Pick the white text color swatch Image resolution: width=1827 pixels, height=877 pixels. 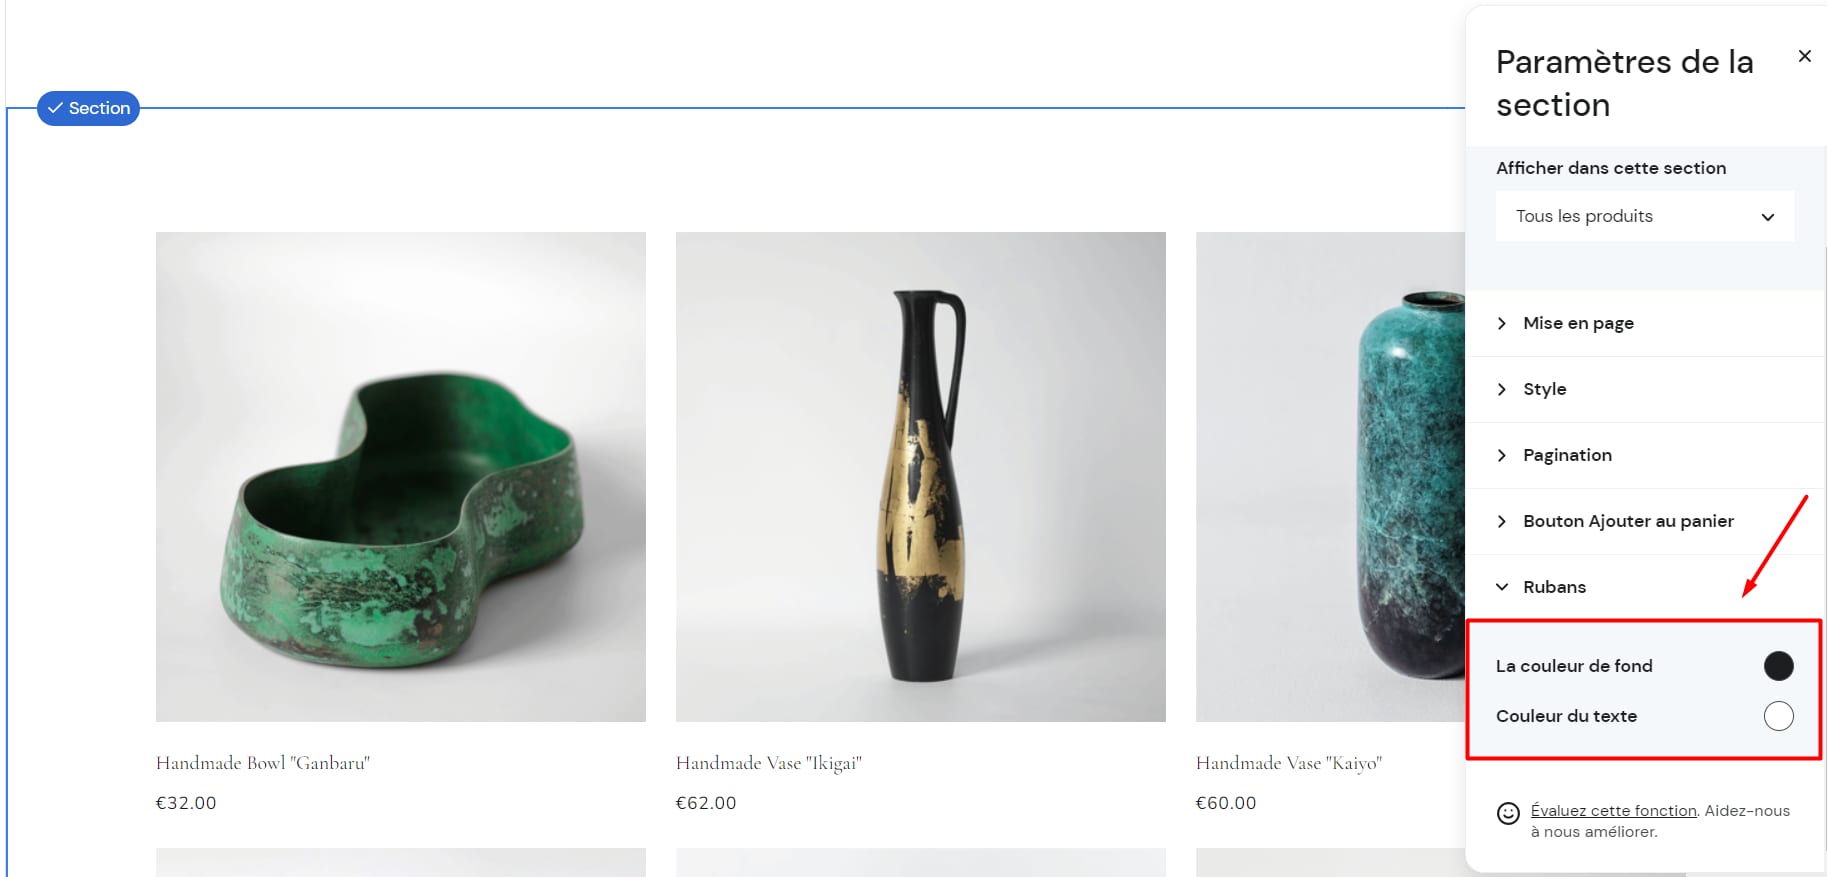(x=1778, y=716)
